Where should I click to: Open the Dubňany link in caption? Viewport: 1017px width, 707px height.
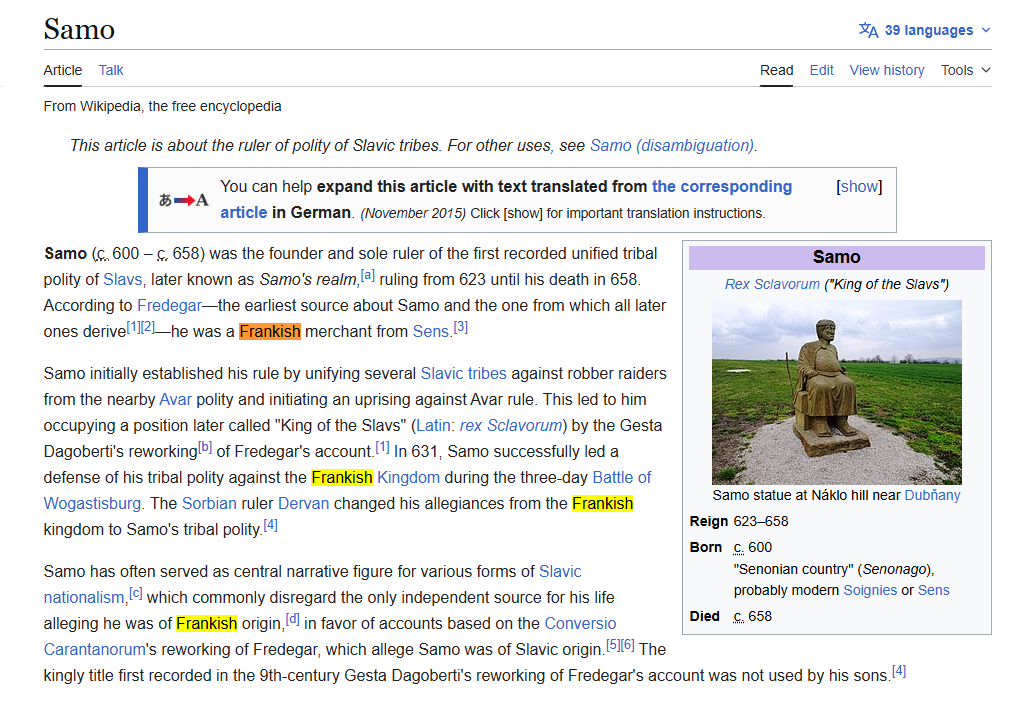click(x=932, y=495)
